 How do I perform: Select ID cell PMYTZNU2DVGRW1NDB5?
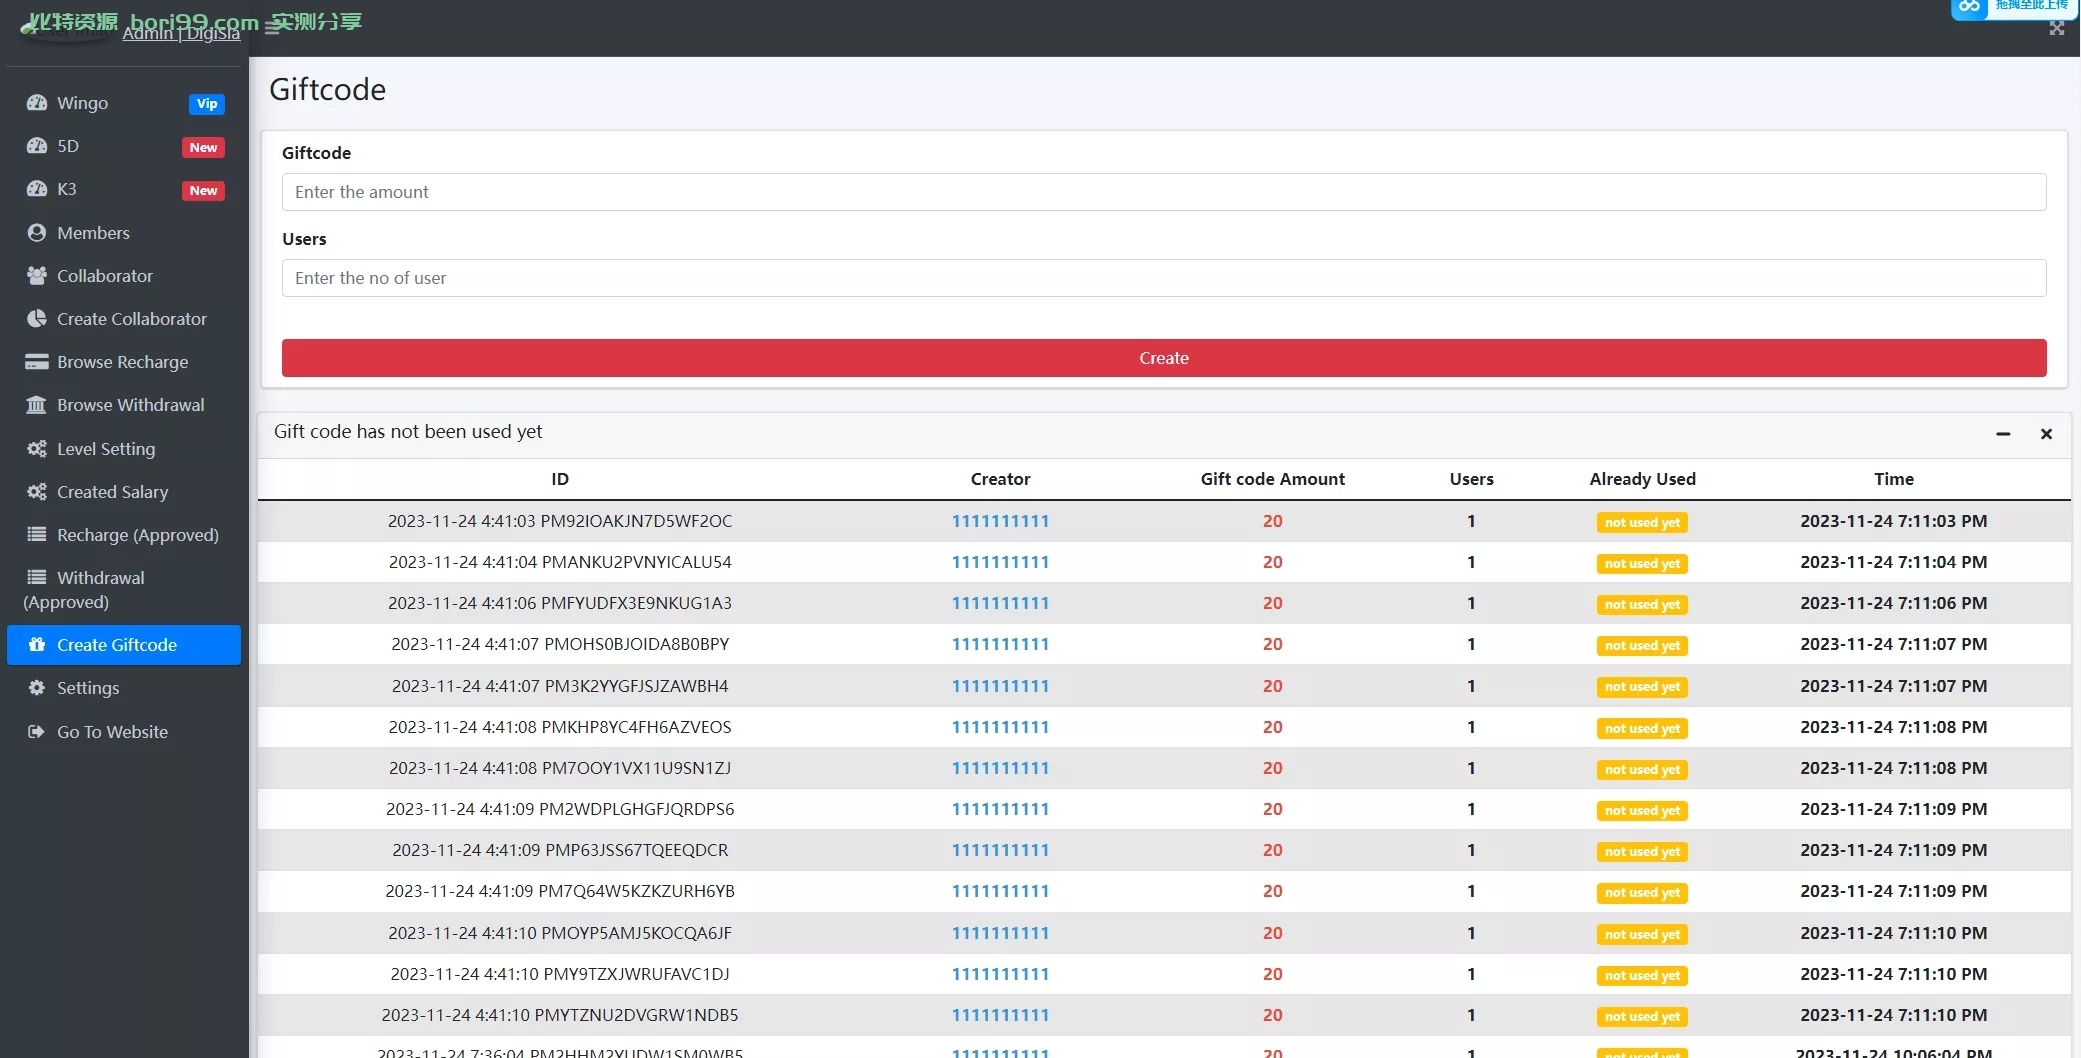560,1015
